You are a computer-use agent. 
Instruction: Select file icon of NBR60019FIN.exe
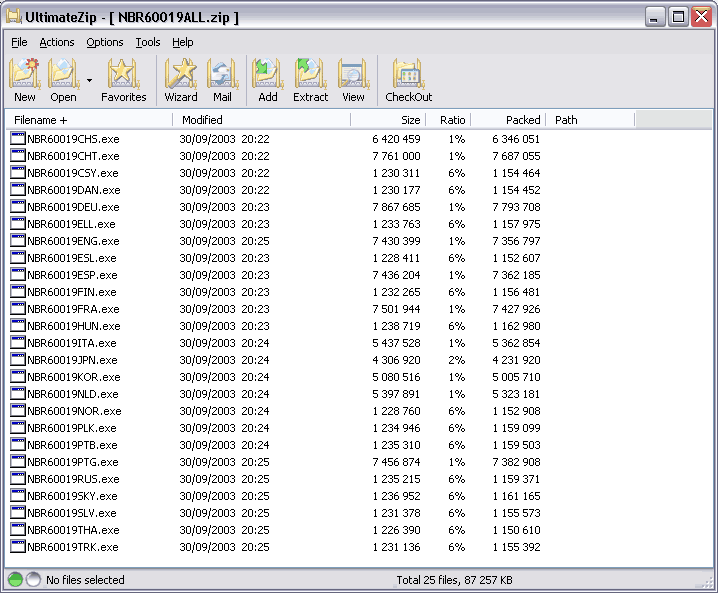(18, 292)
